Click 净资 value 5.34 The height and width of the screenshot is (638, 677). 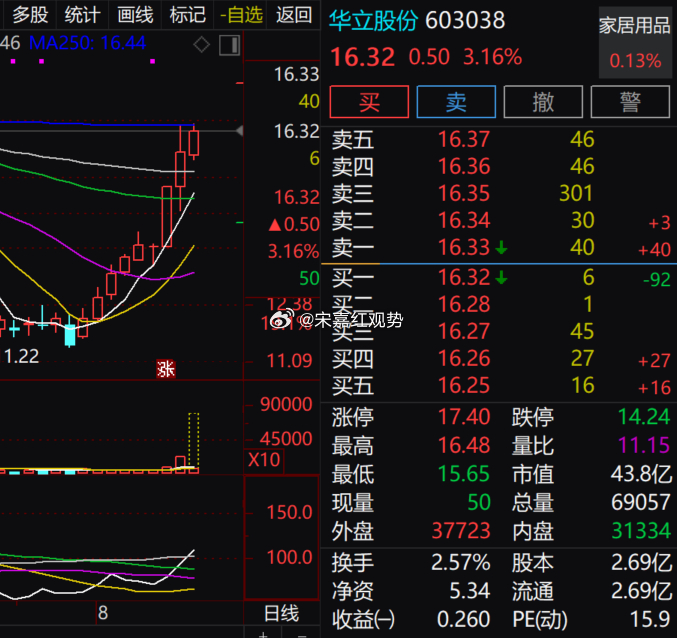coord(470,591)
